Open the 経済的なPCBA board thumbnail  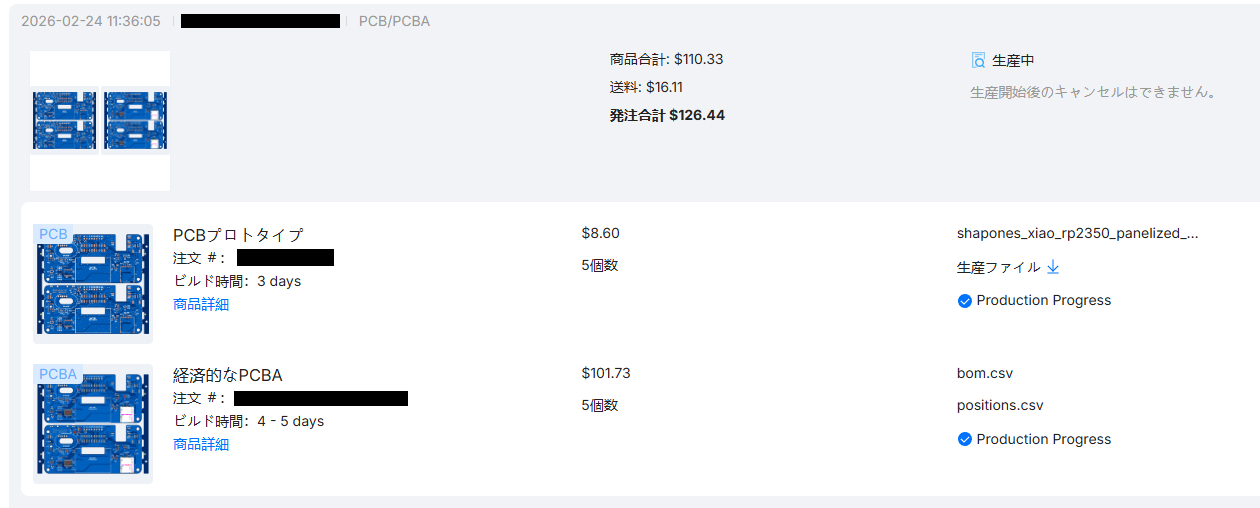point(93,425)
